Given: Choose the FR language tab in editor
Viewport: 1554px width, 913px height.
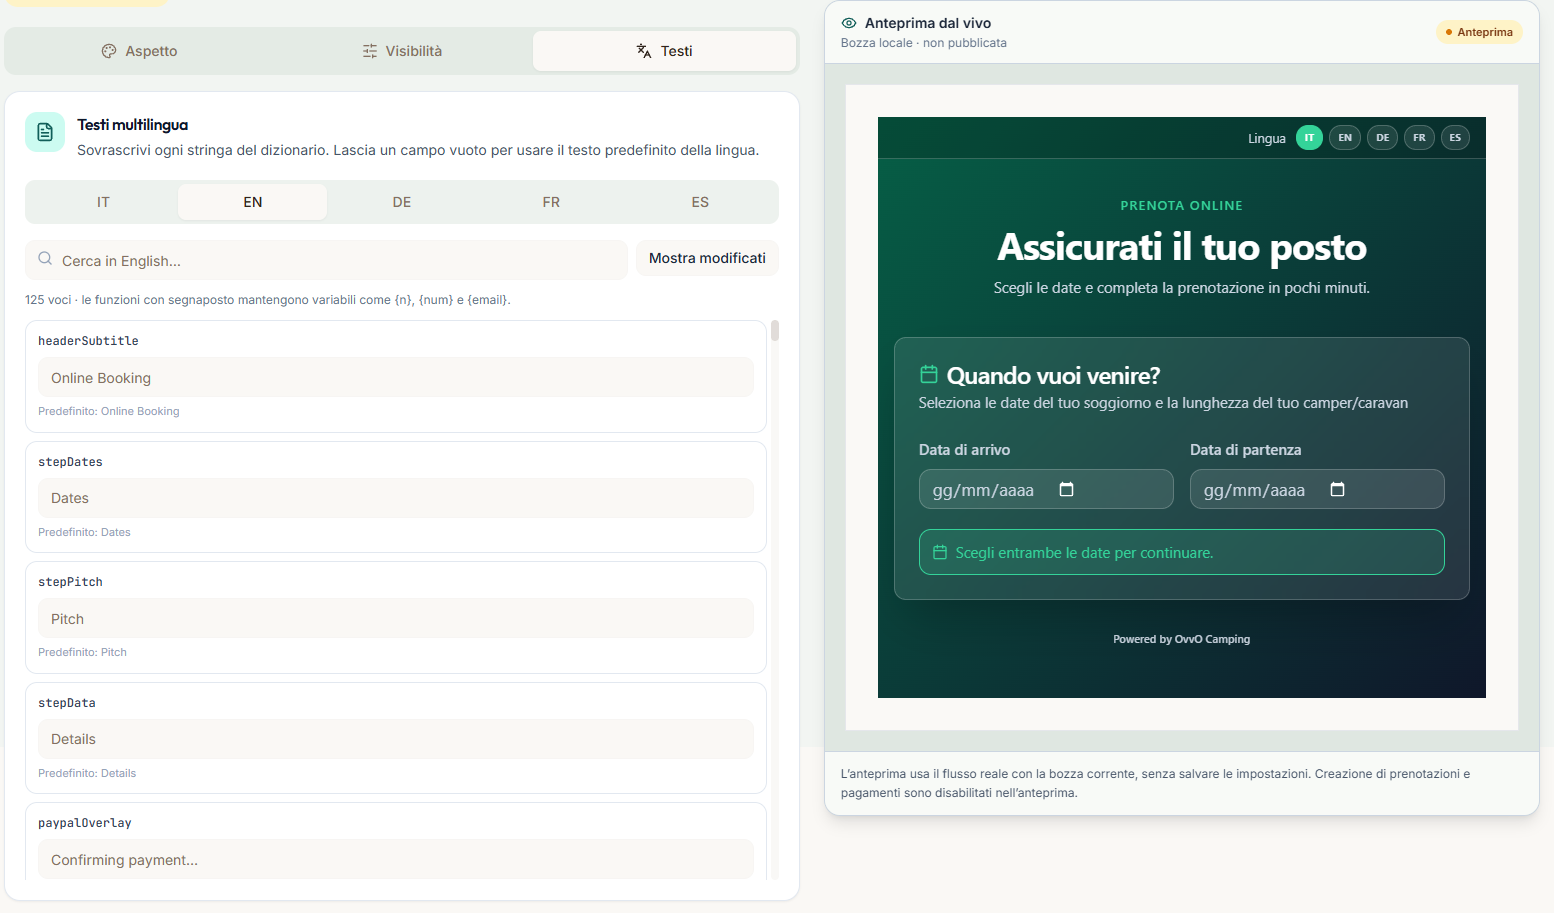Looking at the screenshot, I should pyautogui.click(x=551, y=202).
